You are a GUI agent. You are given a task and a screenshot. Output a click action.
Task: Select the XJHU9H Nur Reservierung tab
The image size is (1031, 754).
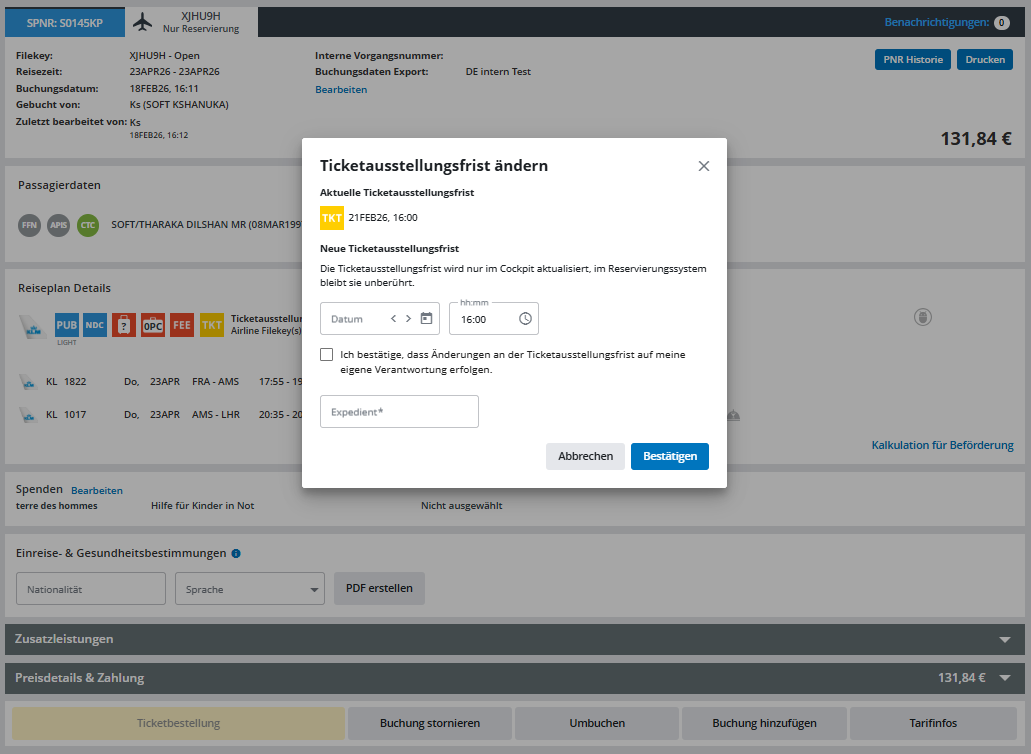pyautogui.click(x=190, y=22)
